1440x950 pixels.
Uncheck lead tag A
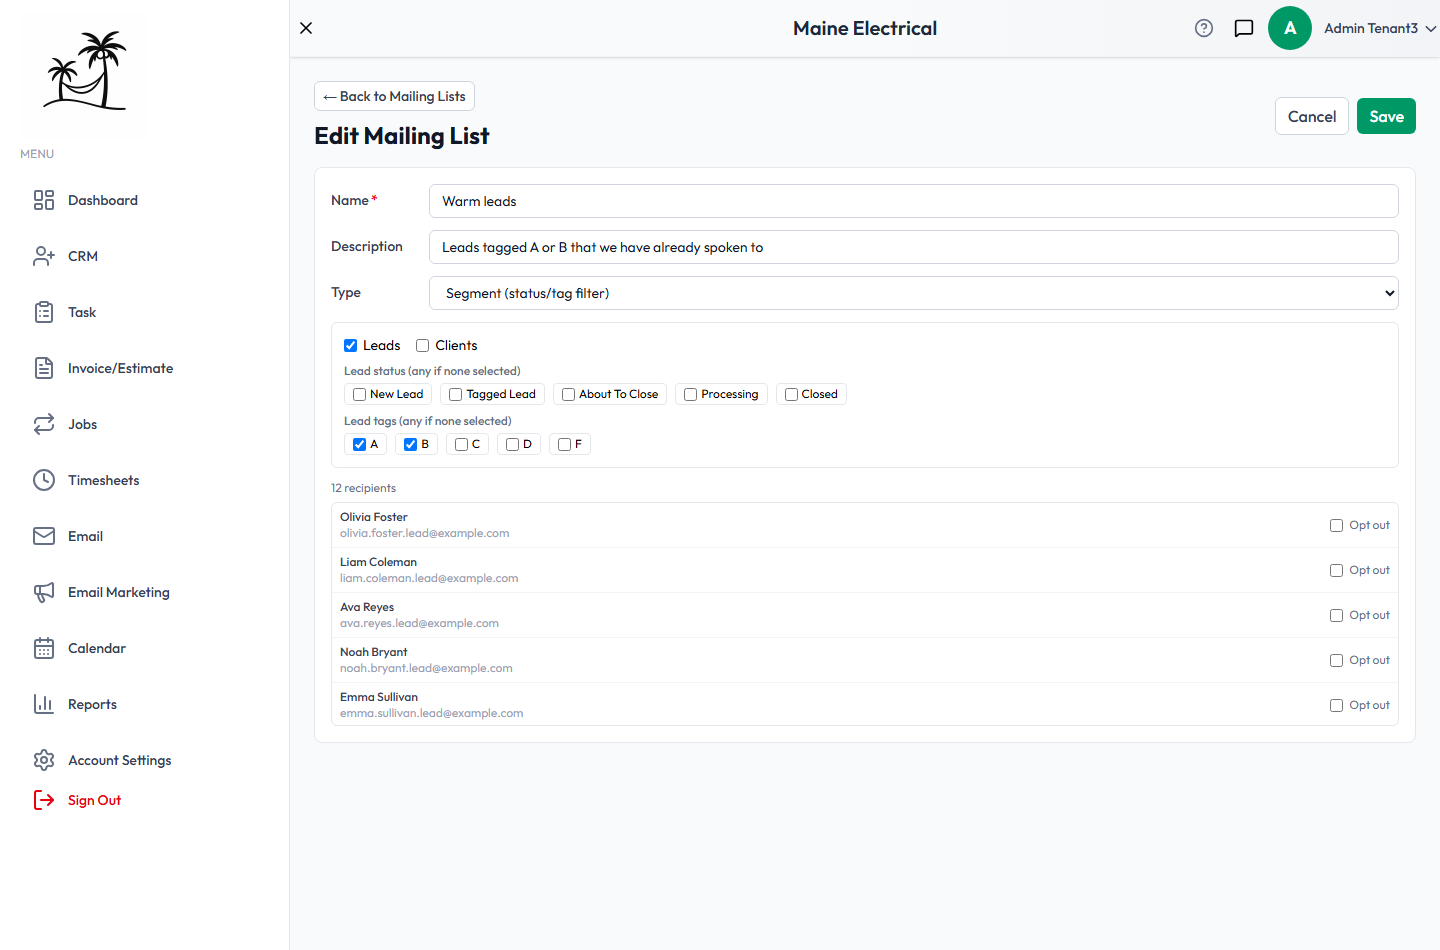pos(359,444)
